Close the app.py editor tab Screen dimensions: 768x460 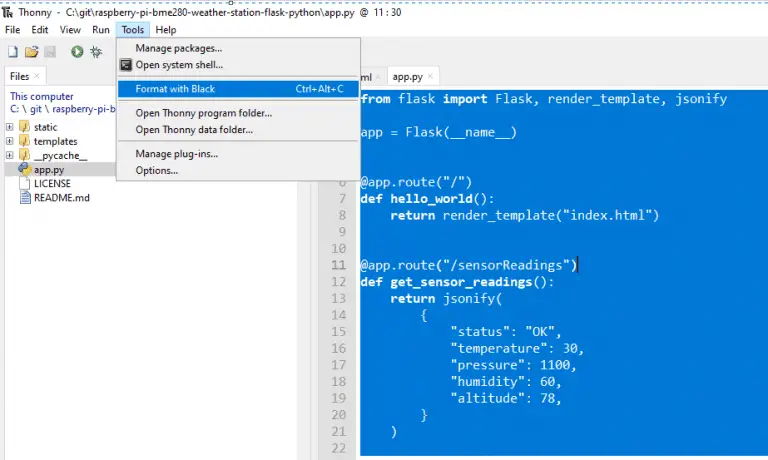(431, 76)
